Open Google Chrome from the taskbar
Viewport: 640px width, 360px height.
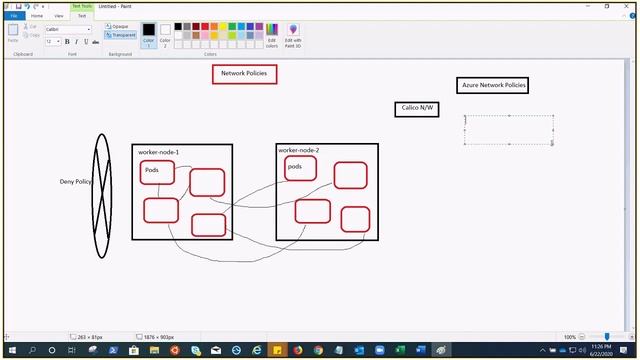pos(318,350)
